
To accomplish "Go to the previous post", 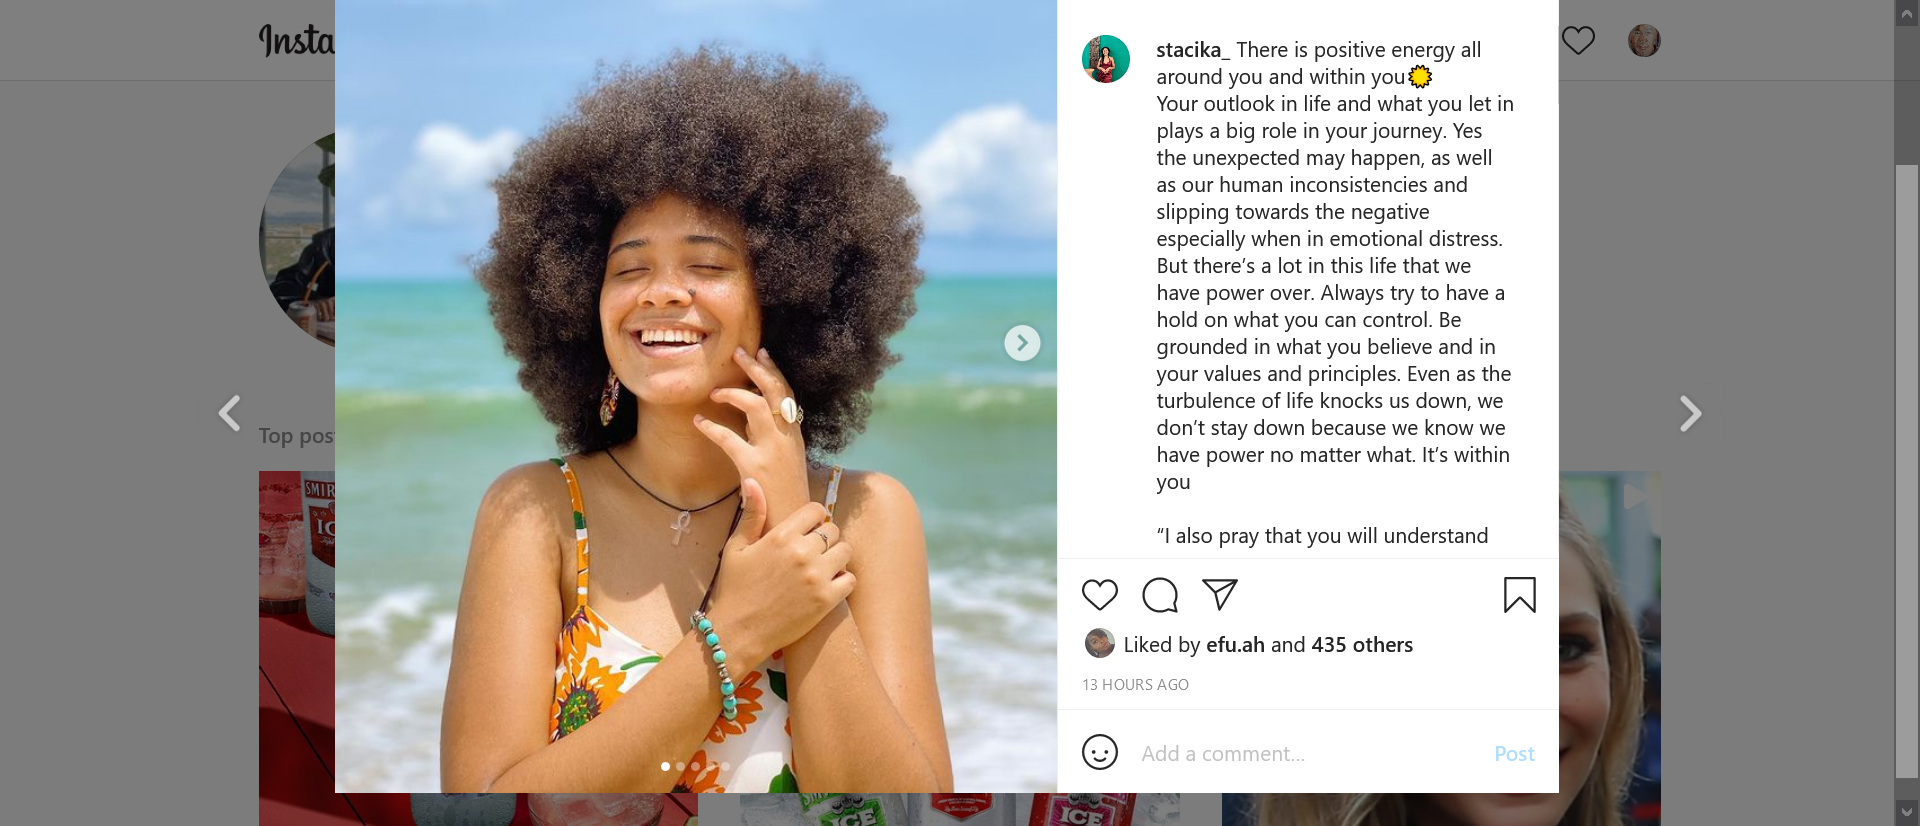I will point(230,413).
